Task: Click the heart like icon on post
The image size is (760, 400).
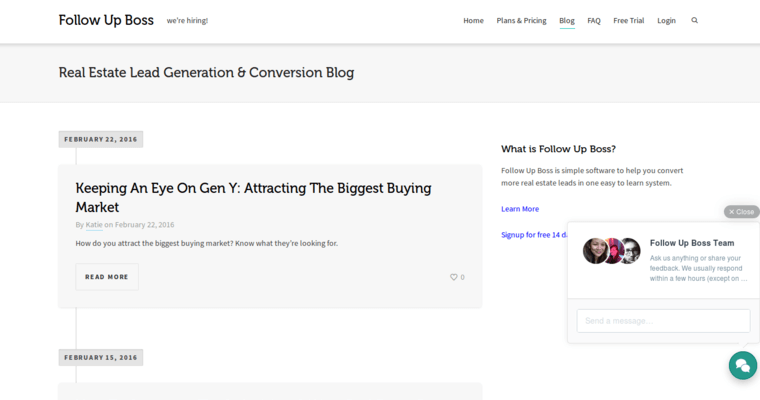Action: point(453,277)
